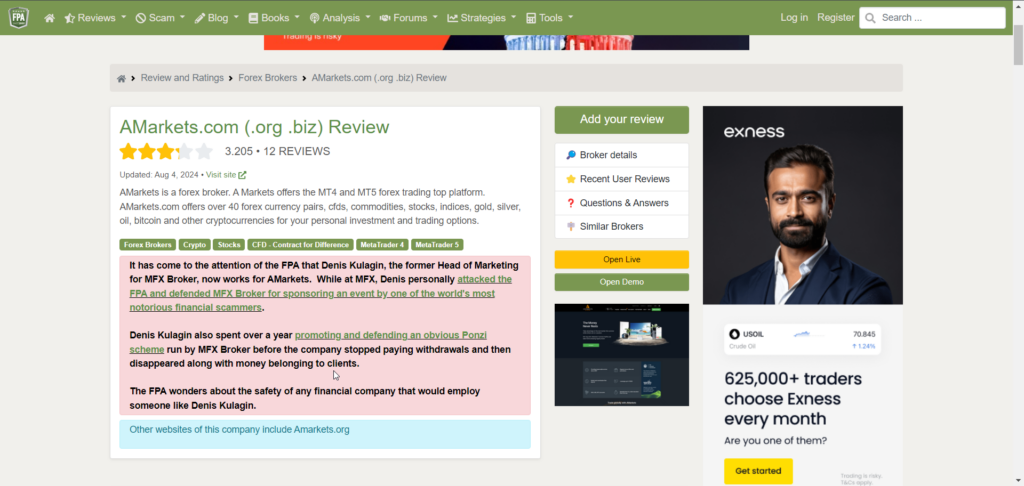
Task: Go to home via navbar house icon
Action: 50,18
